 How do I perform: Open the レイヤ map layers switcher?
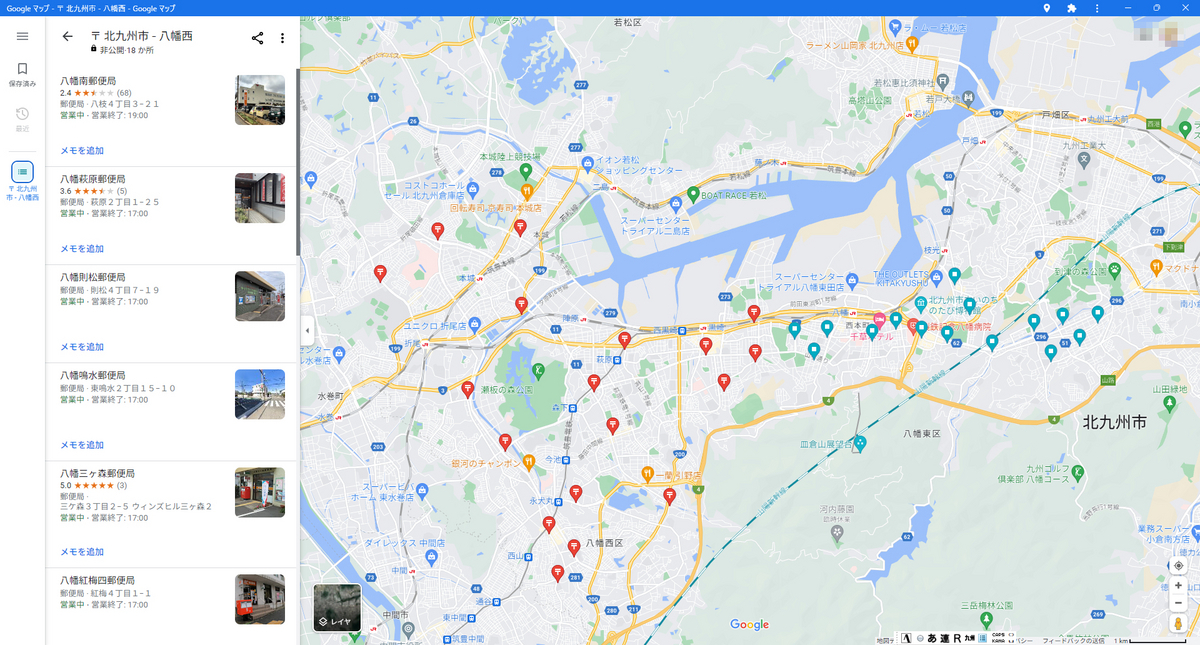[337, 607]
